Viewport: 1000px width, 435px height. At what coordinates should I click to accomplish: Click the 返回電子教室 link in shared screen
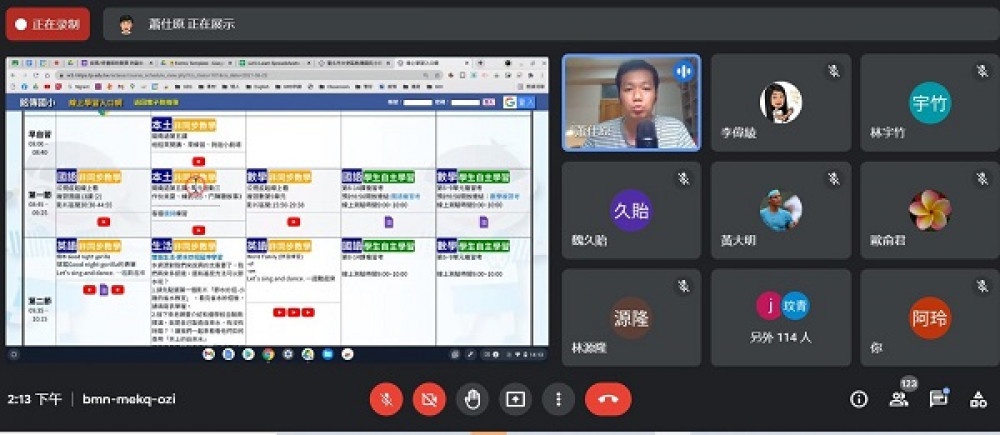pyautogui.click(x=155, y=102)
